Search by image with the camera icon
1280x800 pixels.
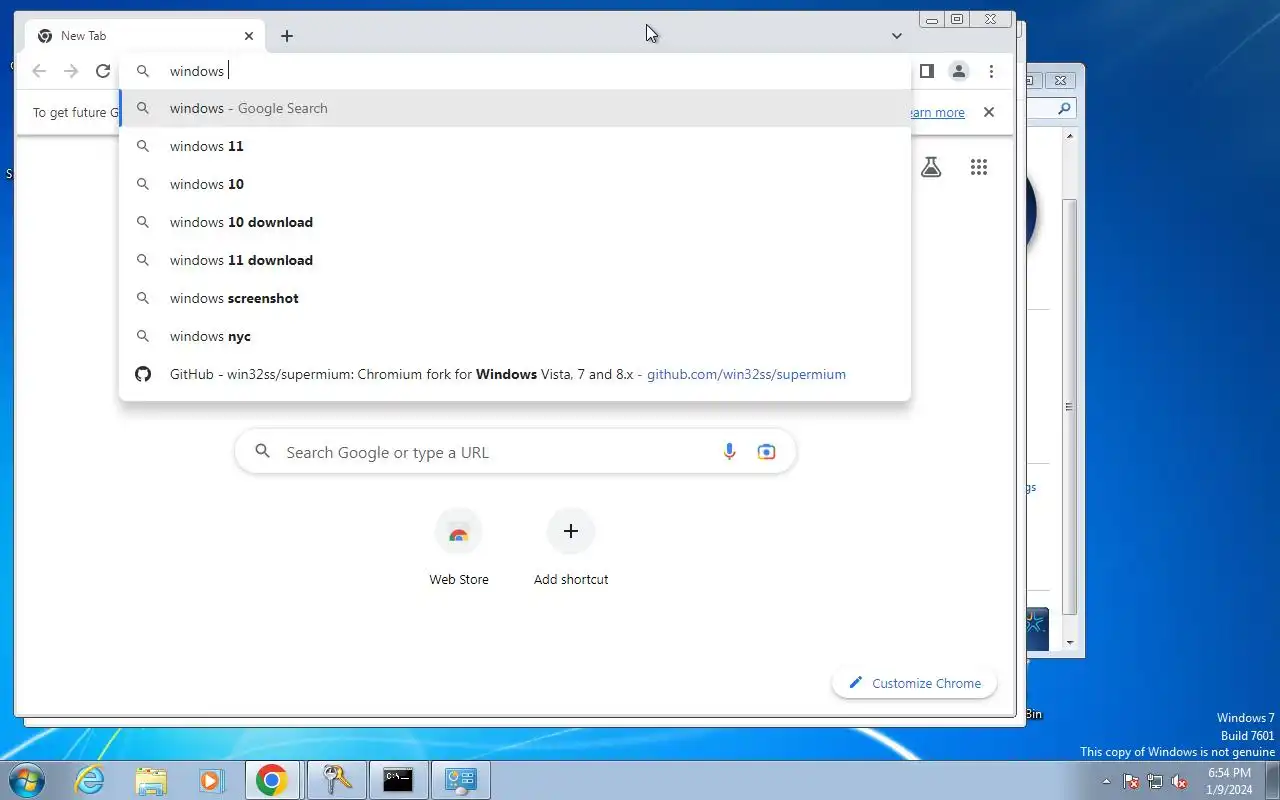coord(766,452)
